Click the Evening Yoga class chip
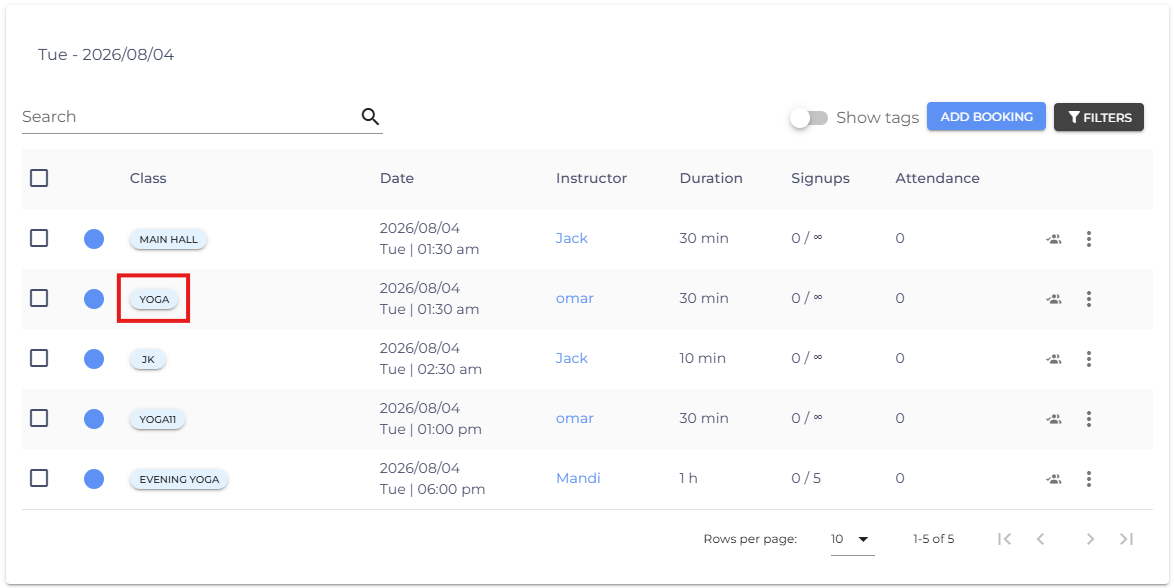This screenshot has height=588, width=1174. pos(179,479)
